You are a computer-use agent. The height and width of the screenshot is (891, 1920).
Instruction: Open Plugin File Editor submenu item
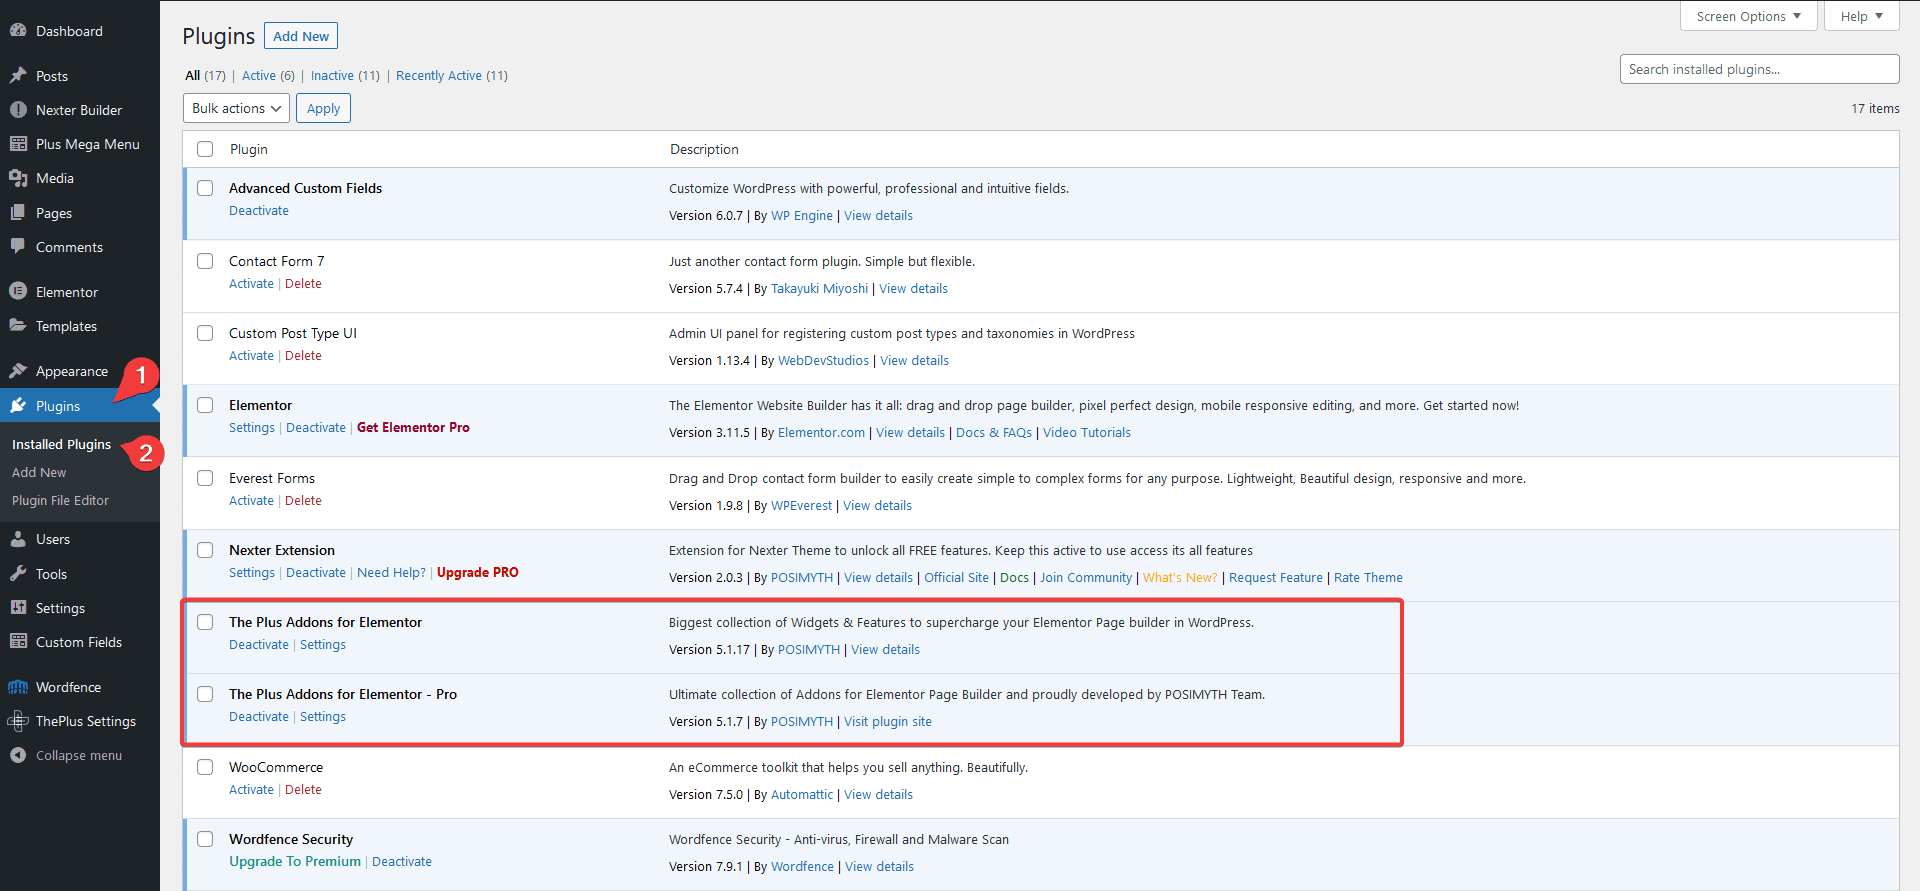pyautogui.click(x=60, y=500)
